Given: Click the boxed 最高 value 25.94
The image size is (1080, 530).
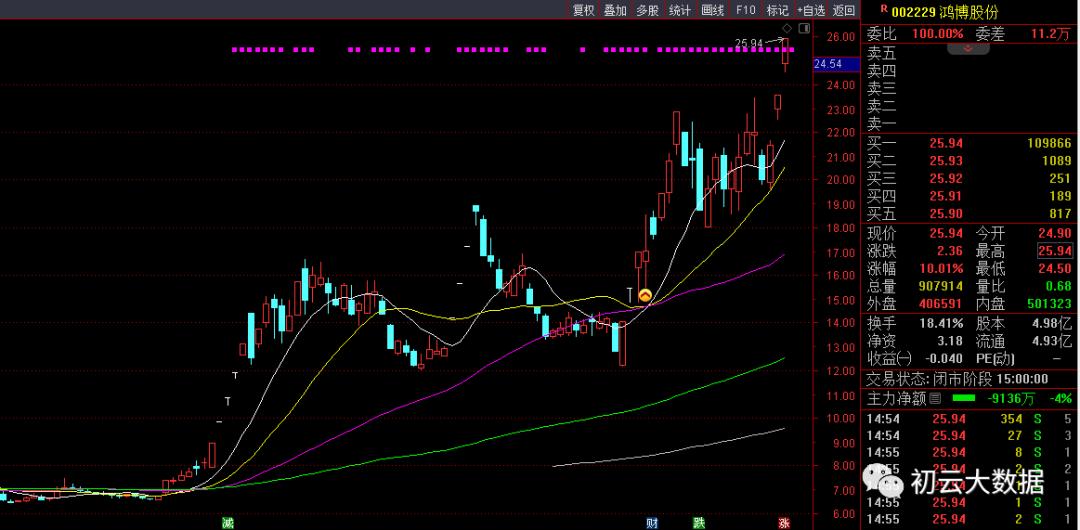Looking at the screenshot, I should coord(1055,252).
